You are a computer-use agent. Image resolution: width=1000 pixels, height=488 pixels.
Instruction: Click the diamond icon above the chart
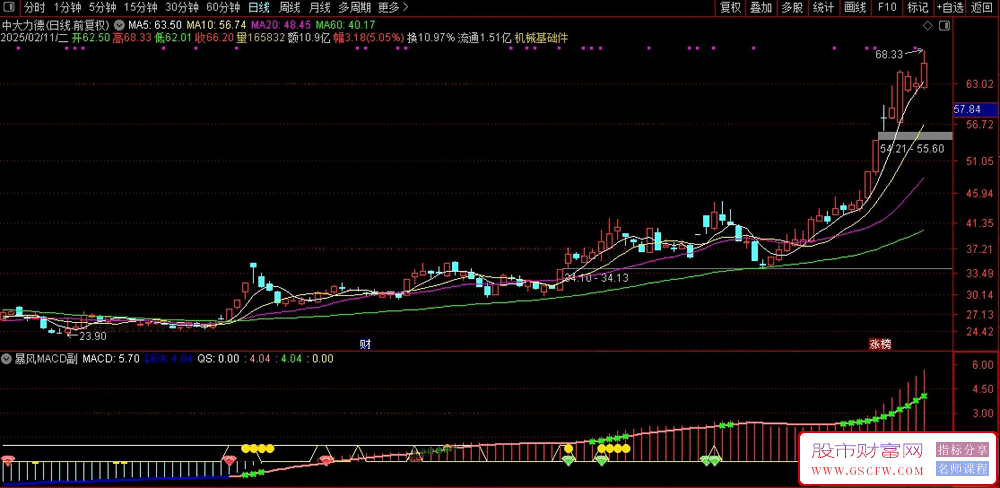(928, 26)
